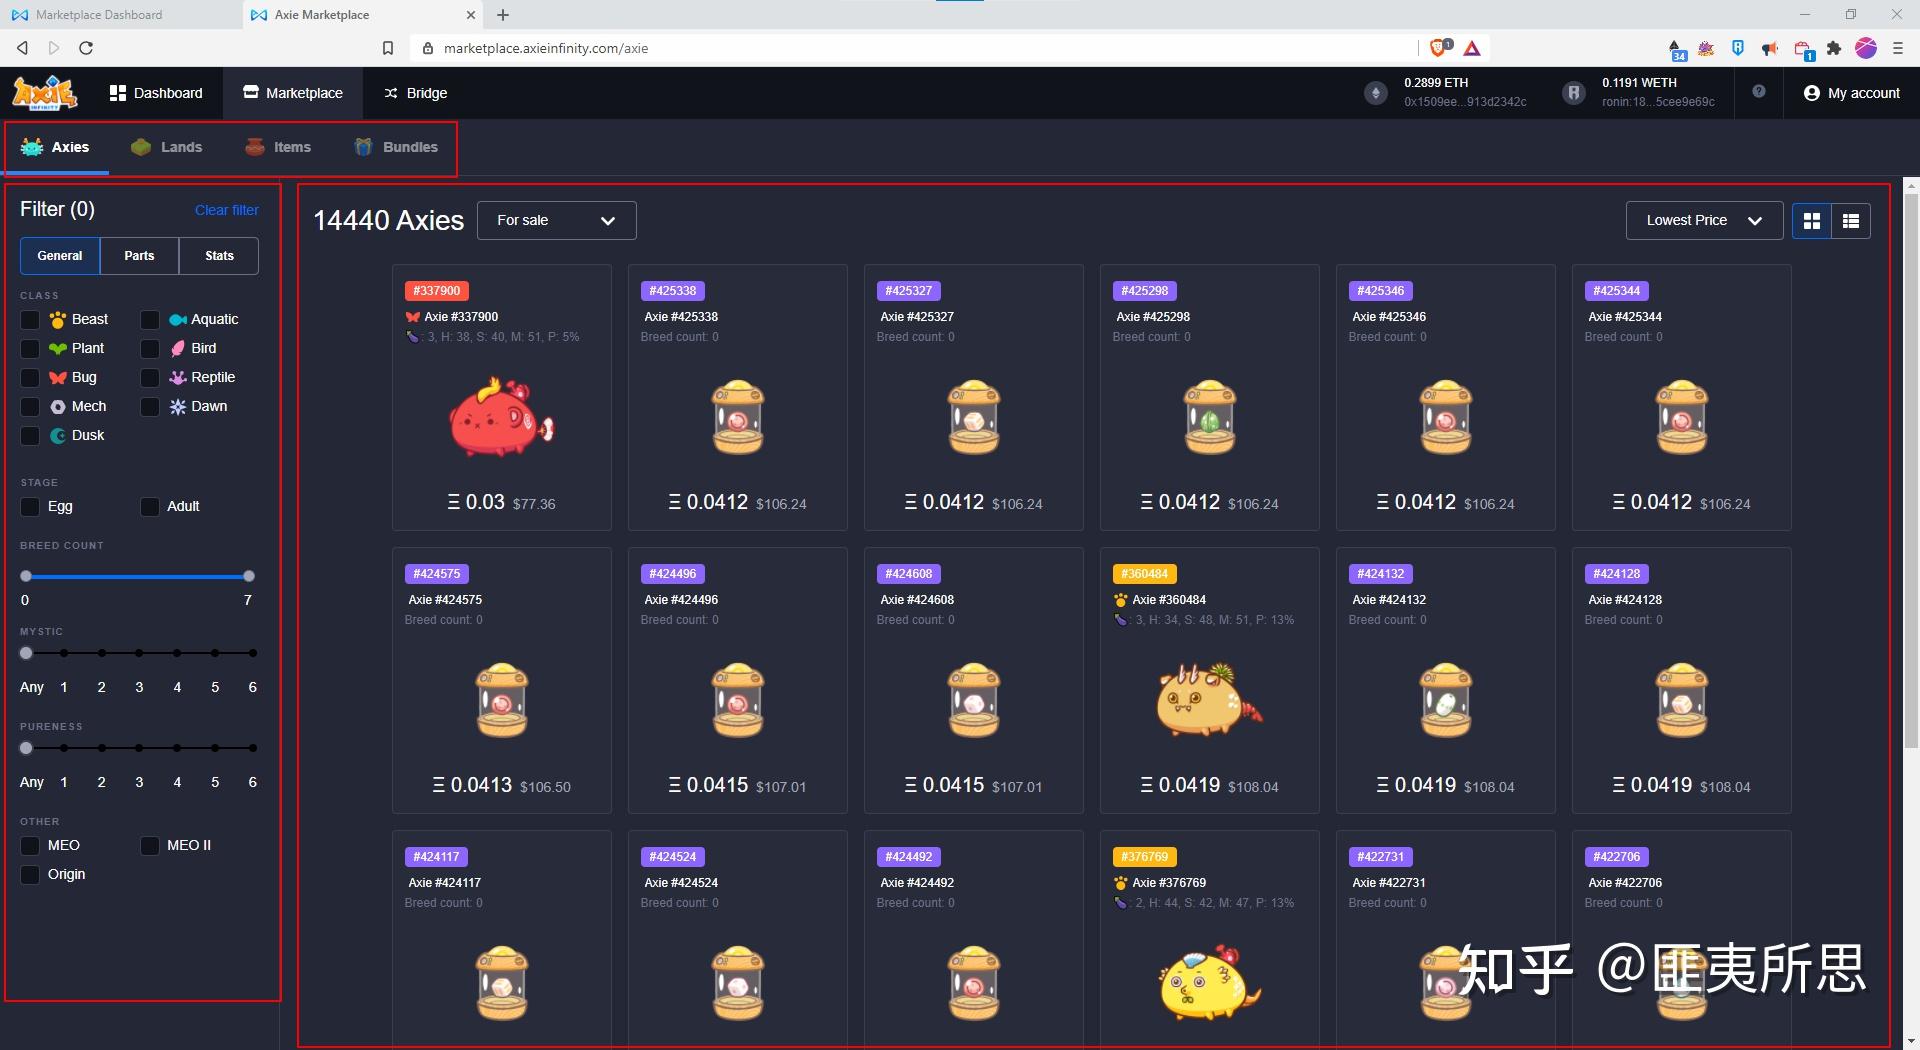
Task: Open the Dashboard menu item
Action: 156,93
